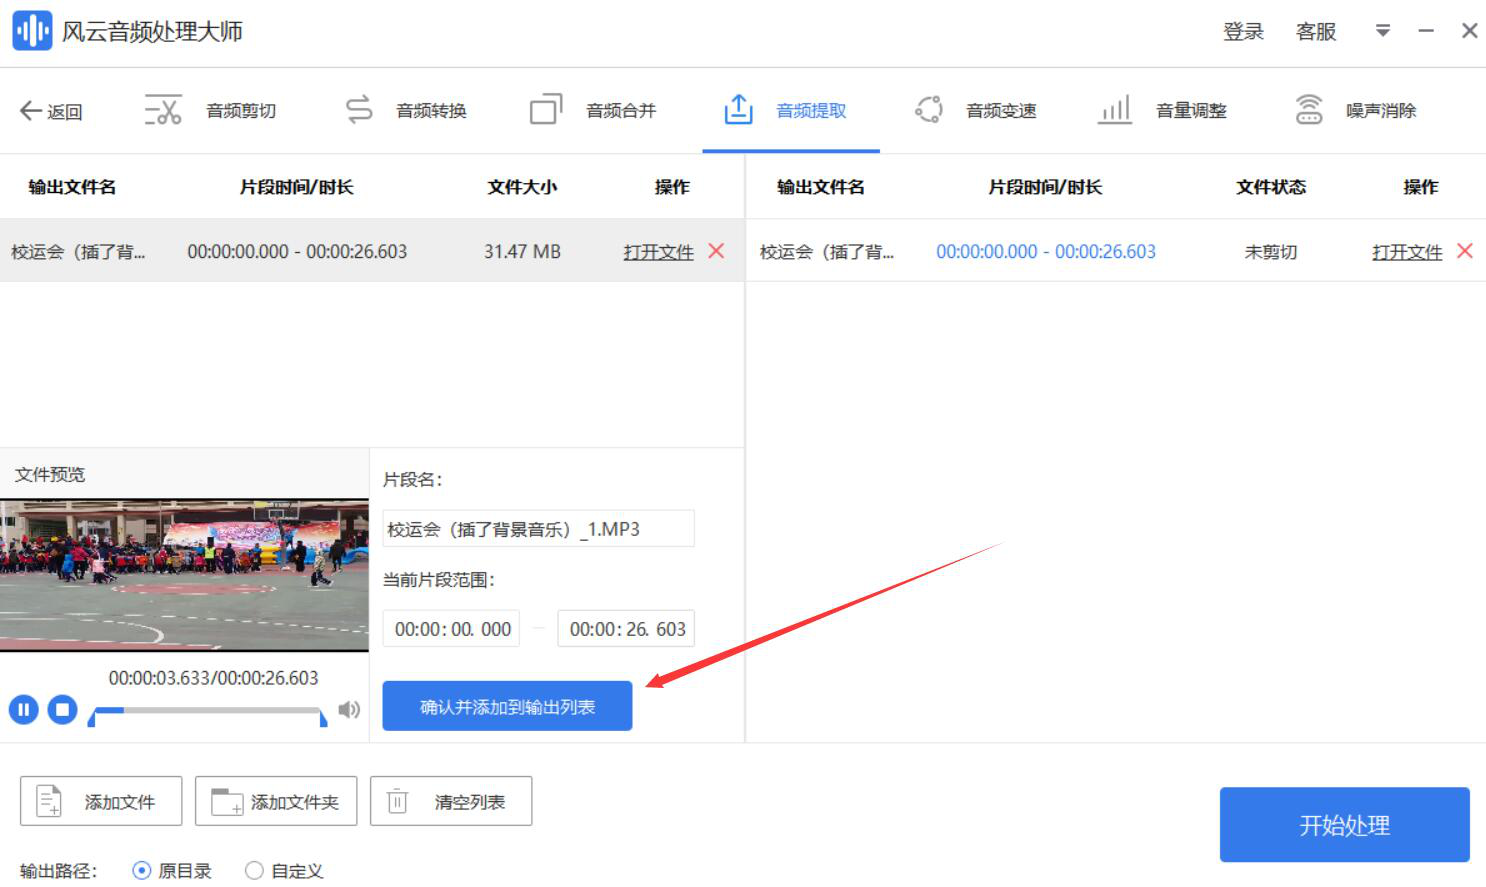The image size is (1486, 887).
Task: Open file link in right output list
Action: tap(1407, 252)
